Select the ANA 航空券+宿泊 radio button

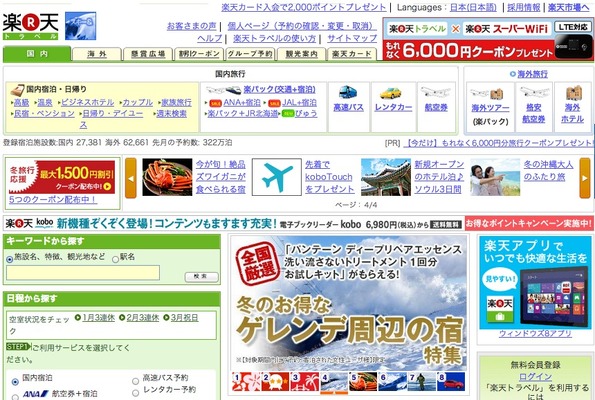15,397
